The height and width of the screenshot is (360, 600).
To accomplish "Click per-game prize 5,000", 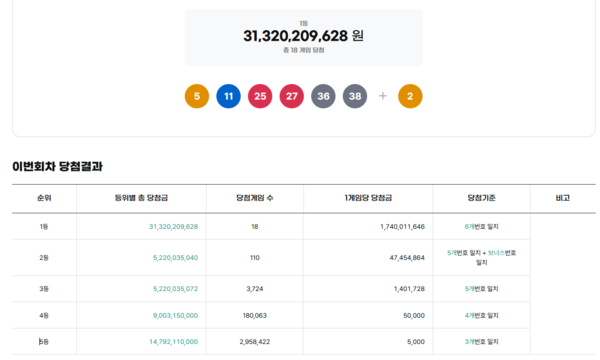I will point(416,342).
